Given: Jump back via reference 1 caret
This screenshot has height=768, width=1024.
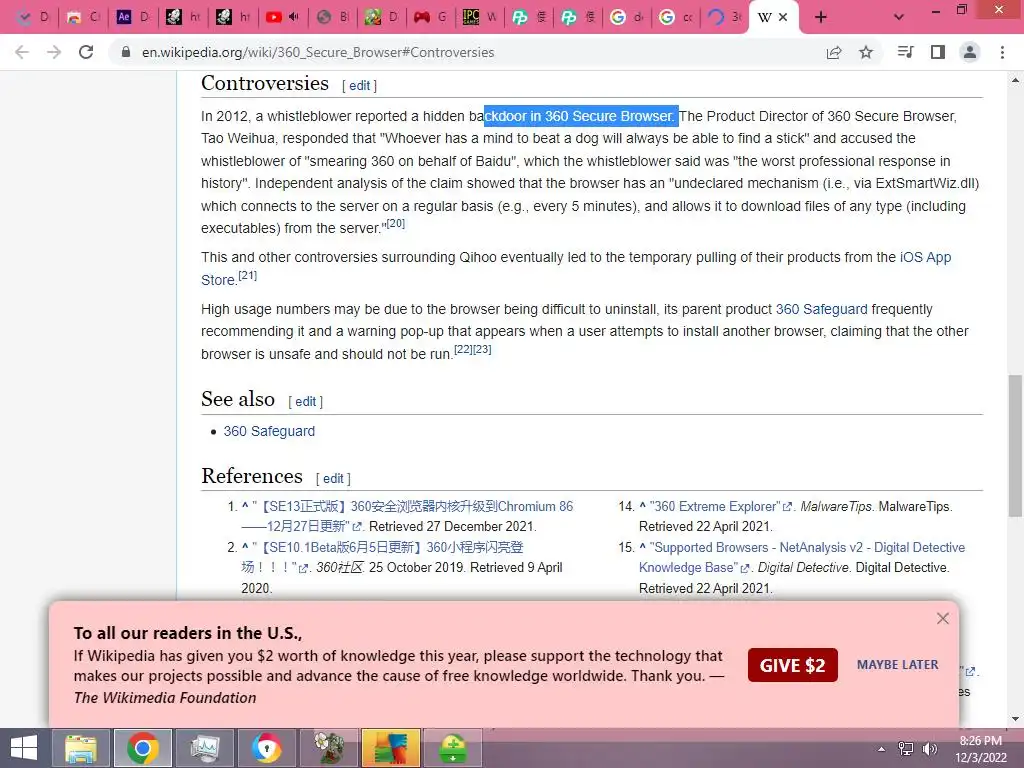Looking at the screenshot, I should point(245,505).
